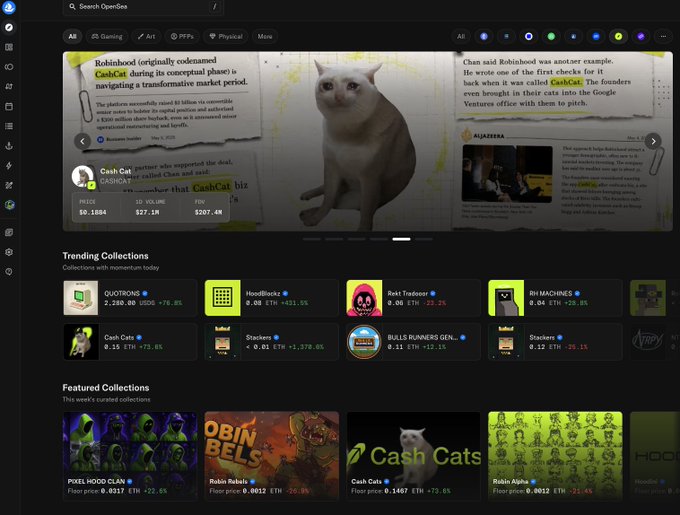
Task: Click verified badge next to PIXEL HOOD CLAN
Action: tap(130, 481)
